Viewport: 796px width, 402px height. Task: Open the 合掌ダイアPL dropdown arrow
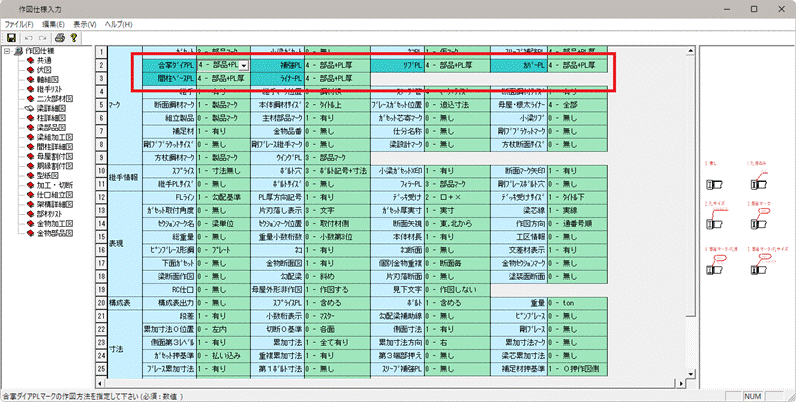(243, 65)
